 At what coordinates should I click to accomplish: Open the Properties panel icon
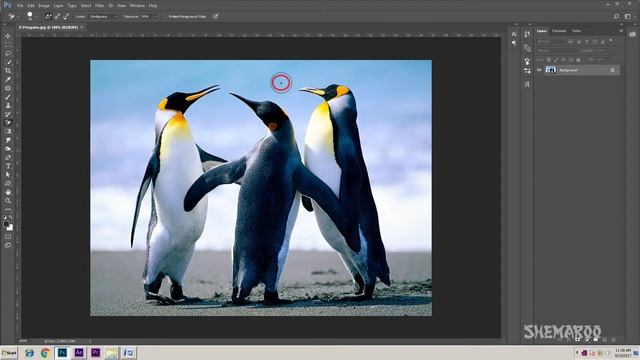click(x=527, y=48)
